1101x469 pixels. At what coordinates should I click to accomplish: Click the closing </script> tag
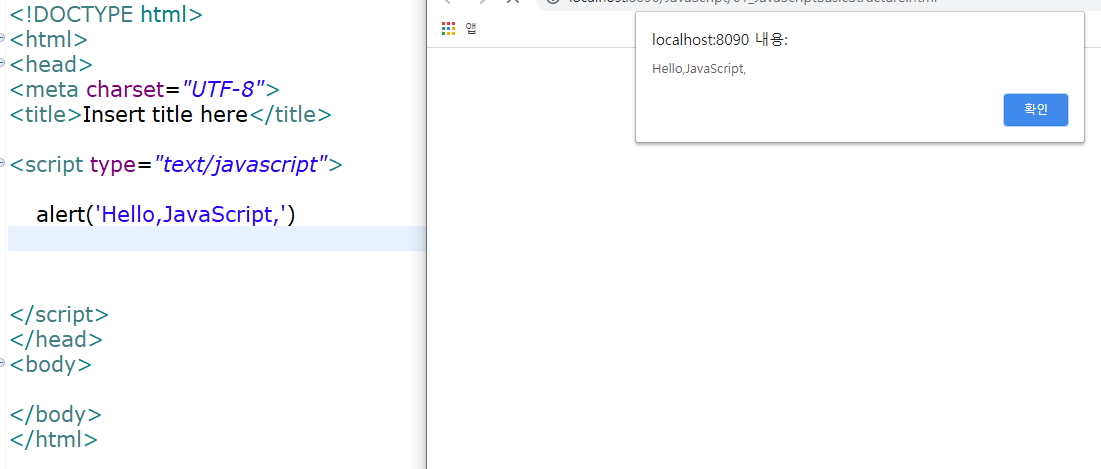59,314
